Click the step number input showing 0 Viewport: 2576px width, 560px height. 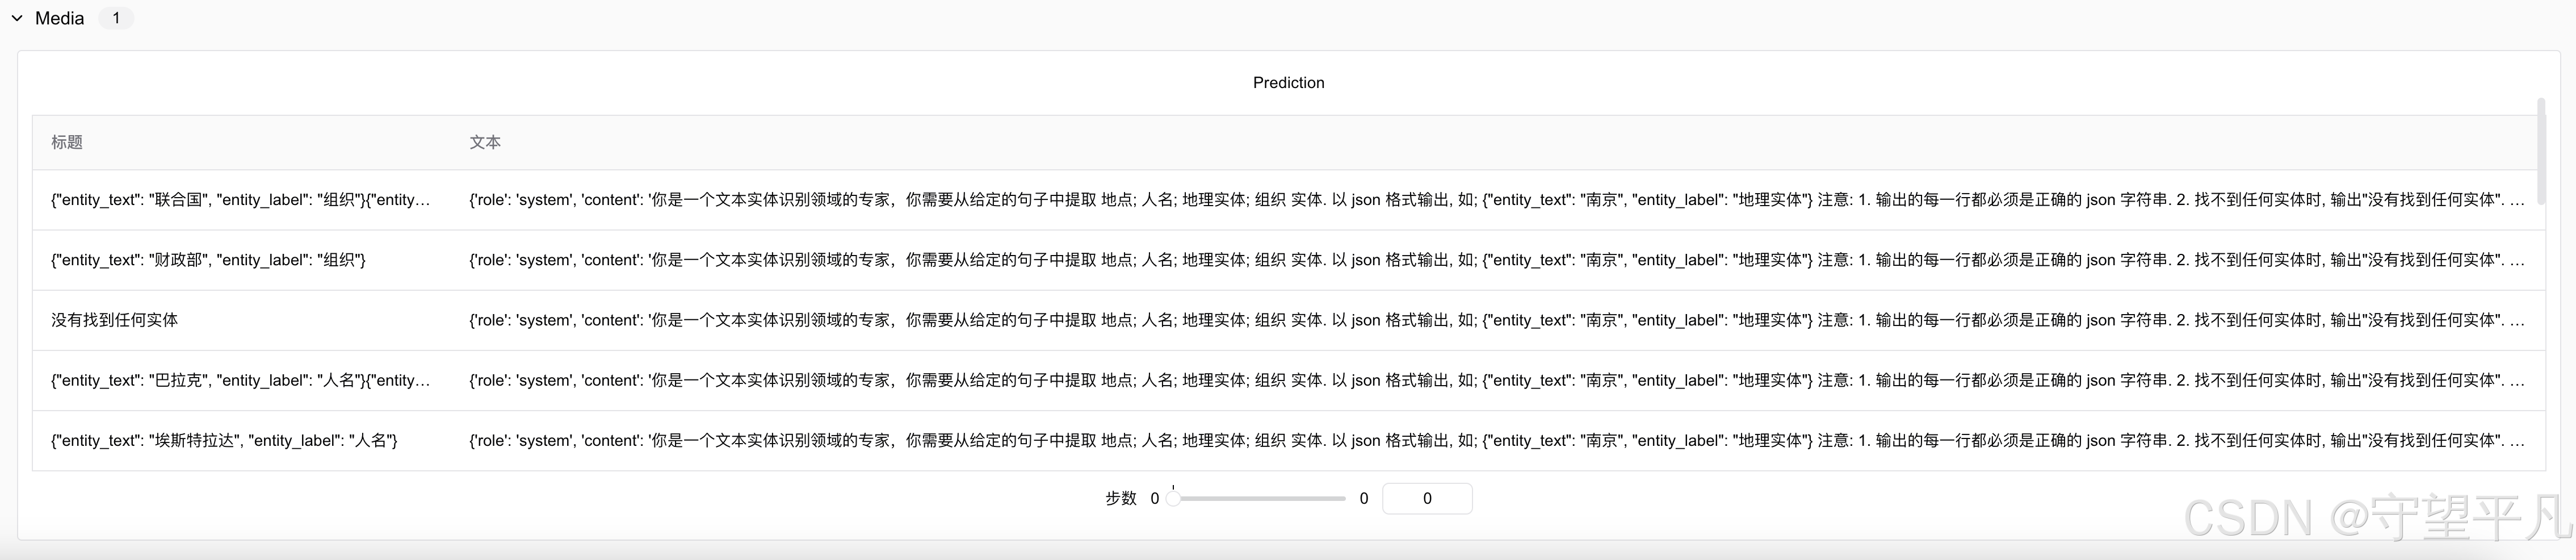click(1427, 498)
